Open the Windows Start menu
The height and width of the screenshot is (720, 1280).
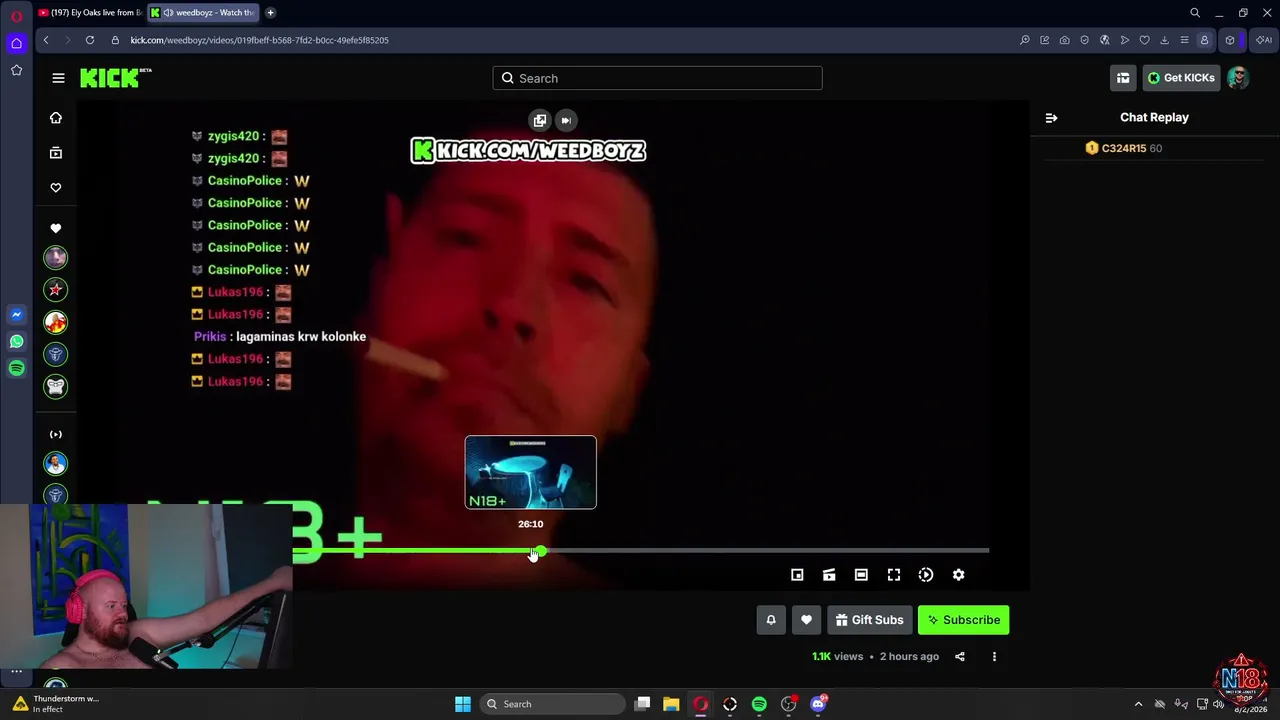coord(463,704)
